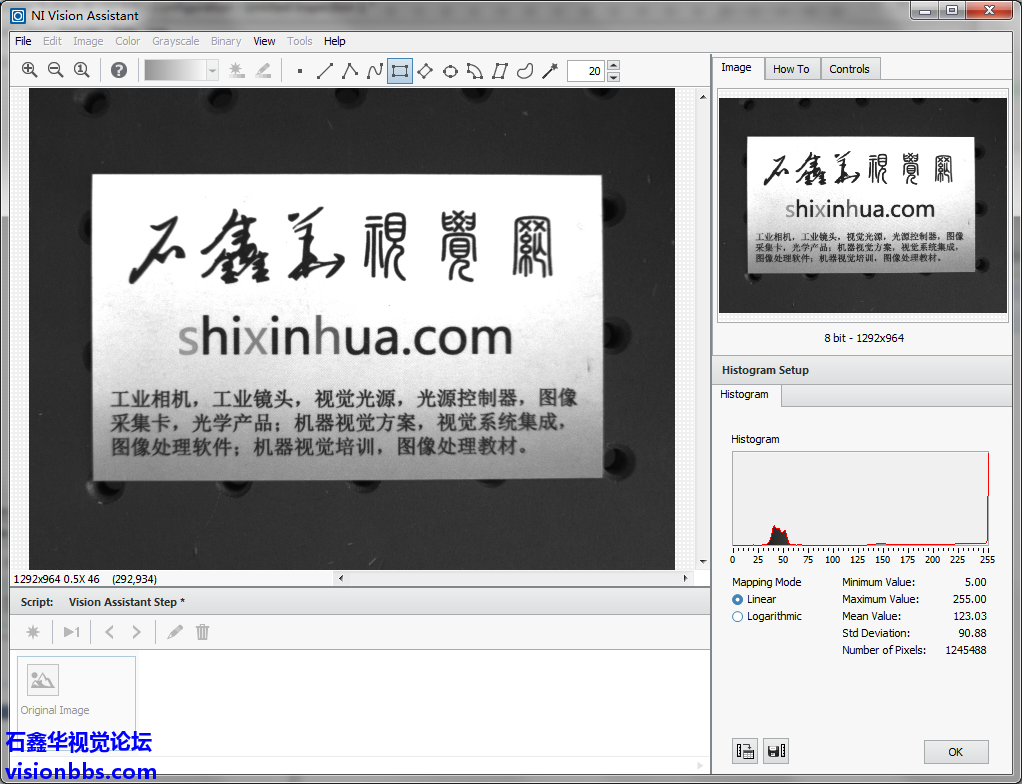Select the Line ROI tool
This screenshot has width=1022, height=784.
(x=325, y=71)
